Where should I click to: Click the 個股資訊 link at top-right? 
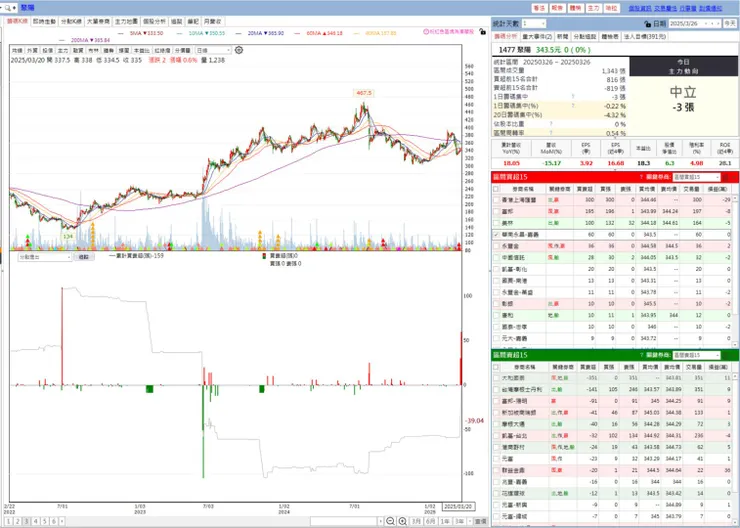pyautogui.click(x=639, y=8)
